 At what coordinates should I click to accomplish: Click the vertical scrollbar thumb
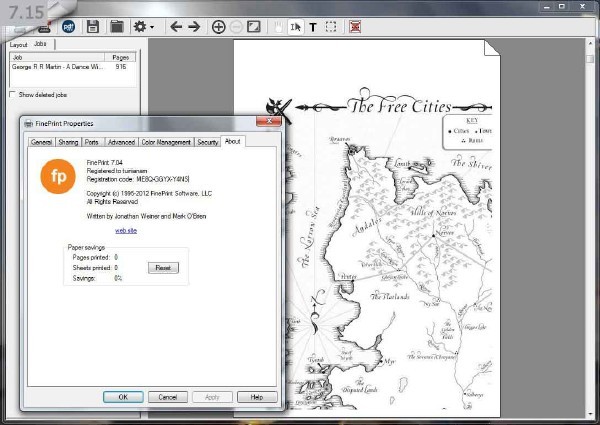tap(590, 59)
